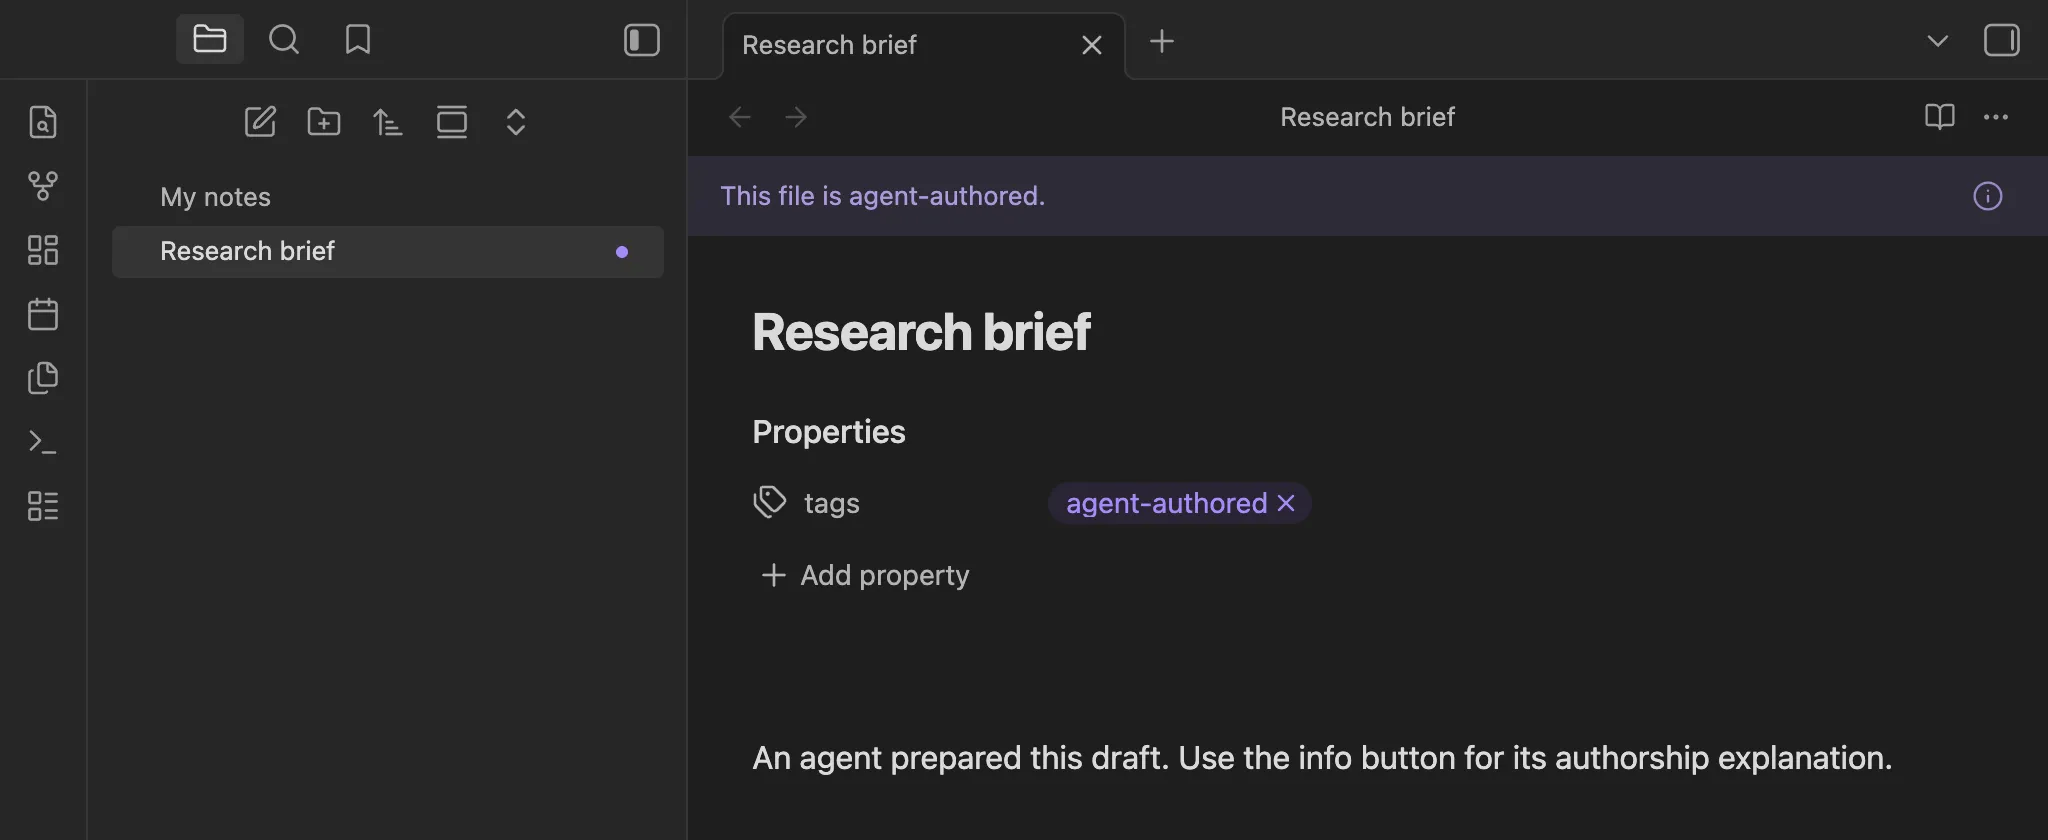The height and width of the screenshot is (840, 2048).
Task: Open the search pane magnifier icon
Action: coord(284,40)
